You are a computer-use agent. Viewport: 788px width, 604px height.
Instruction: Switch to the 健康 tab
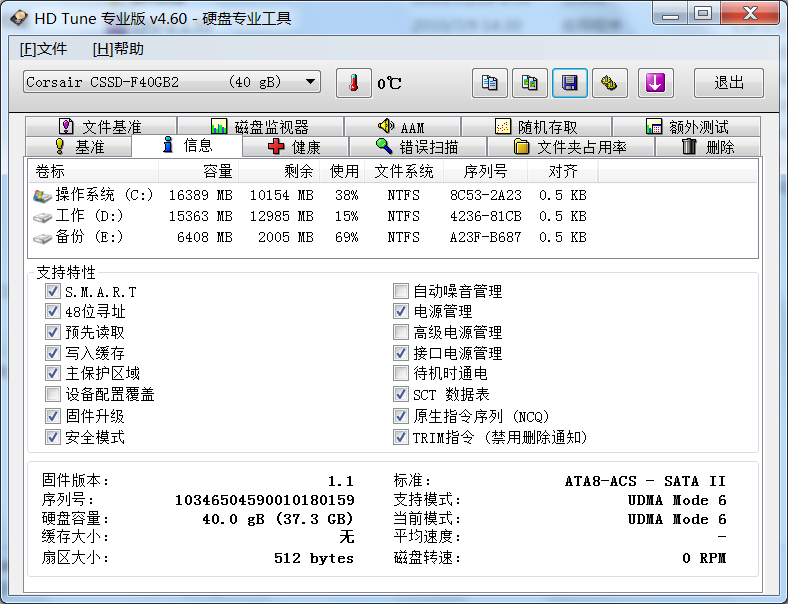click(x=295, y=147)
